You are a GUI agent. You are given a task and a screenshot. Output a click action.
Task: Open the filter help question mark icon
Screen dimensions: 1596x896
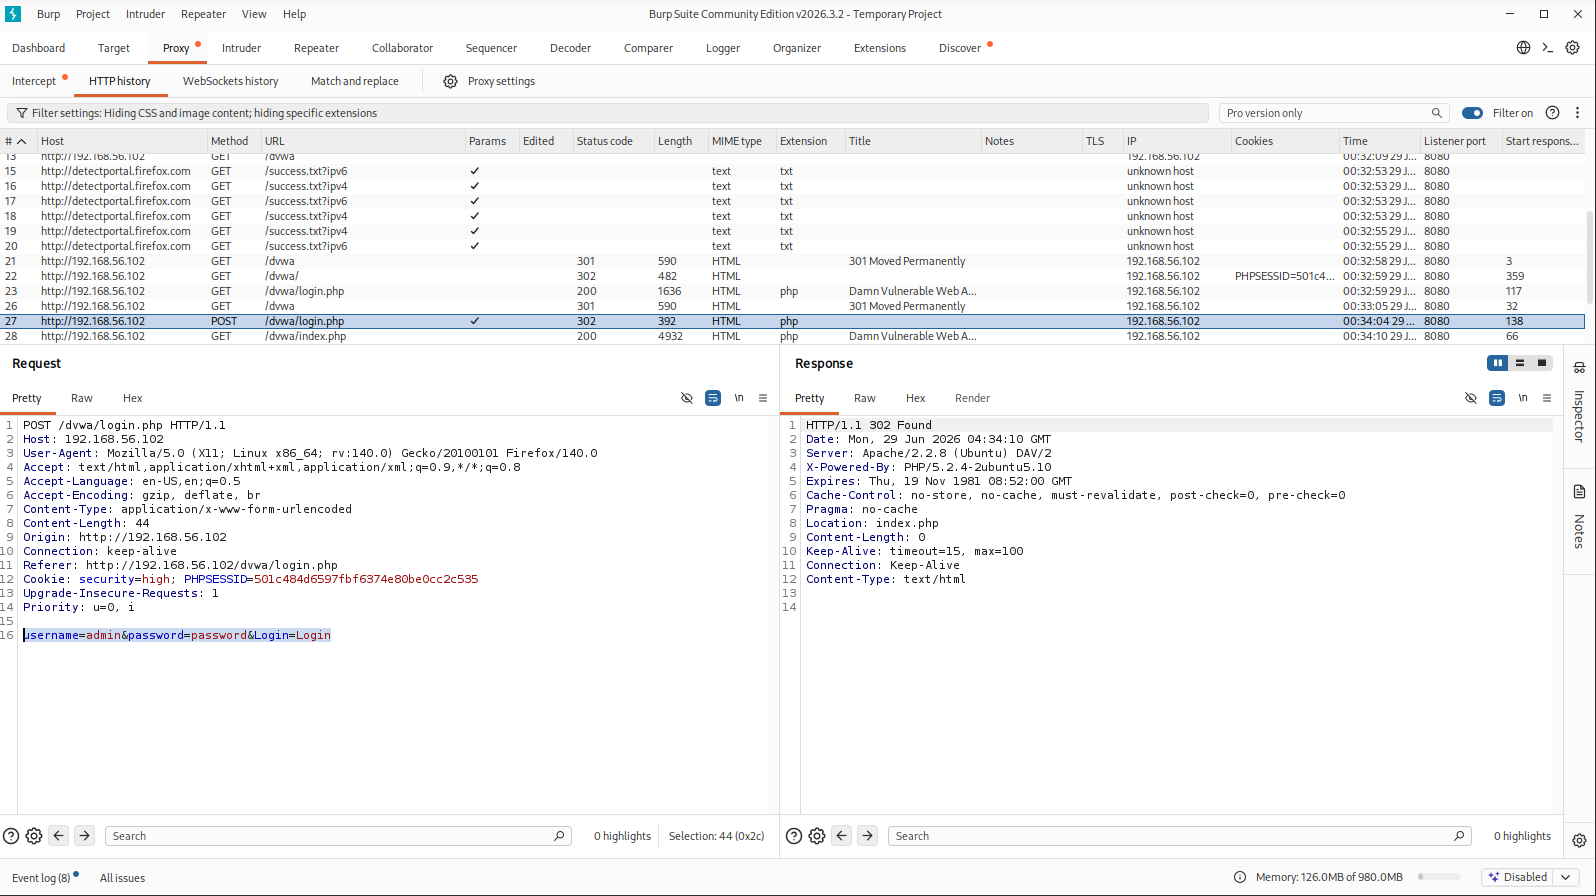(1552, 113)
